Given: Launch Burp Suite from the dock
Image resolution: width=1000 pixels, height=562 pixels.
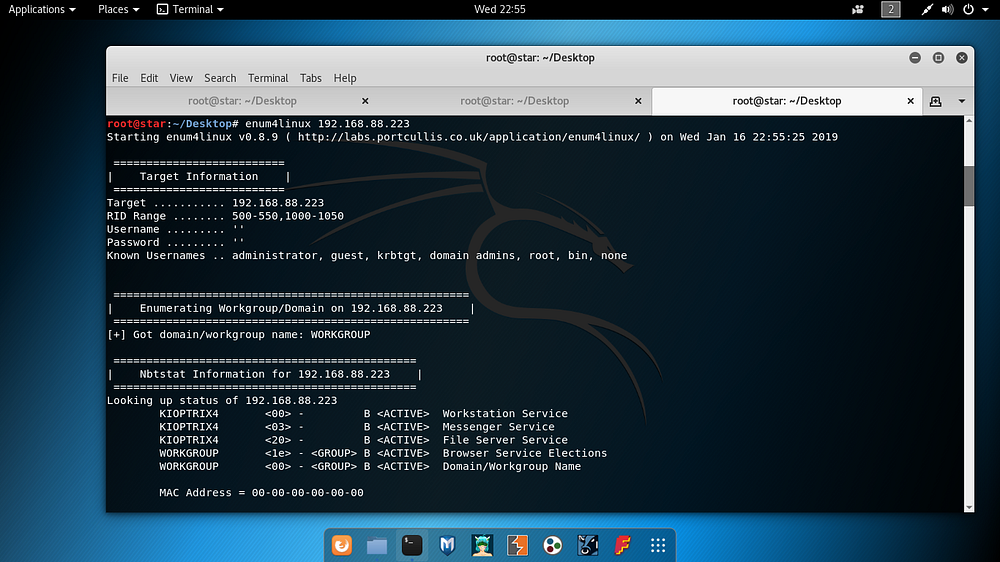Looking at the screenshot, I should click(x=517, y=545).
